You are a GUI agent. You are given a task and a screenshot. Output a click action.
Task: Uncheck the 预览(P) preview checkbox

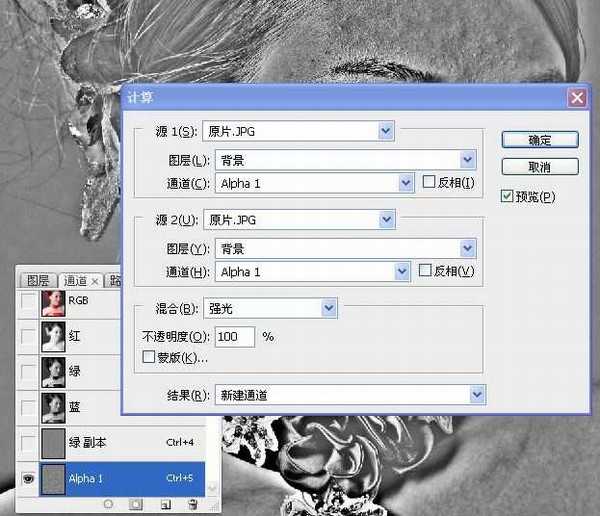507,196
